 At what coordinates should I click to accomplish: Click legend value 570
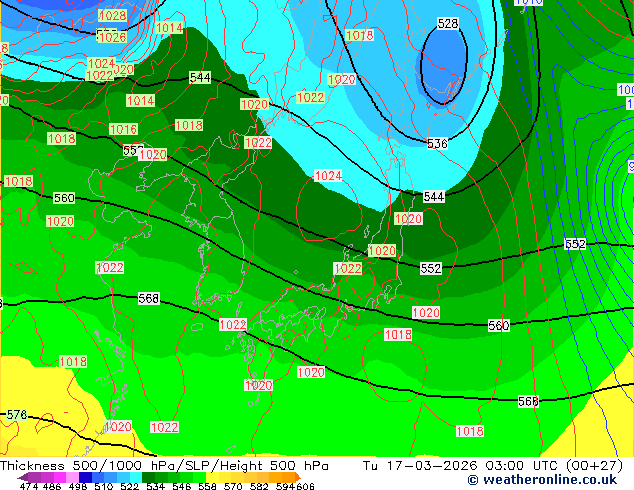tap(233, 487)
